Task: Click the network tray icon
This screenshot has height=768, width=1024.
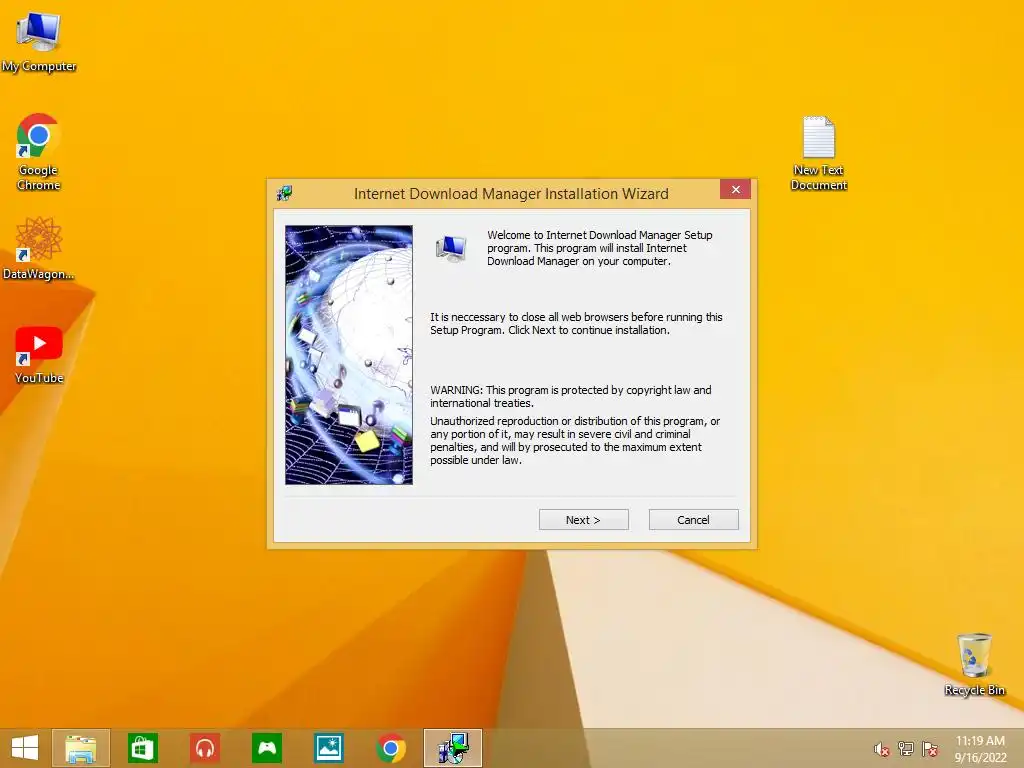Action: 906,749
